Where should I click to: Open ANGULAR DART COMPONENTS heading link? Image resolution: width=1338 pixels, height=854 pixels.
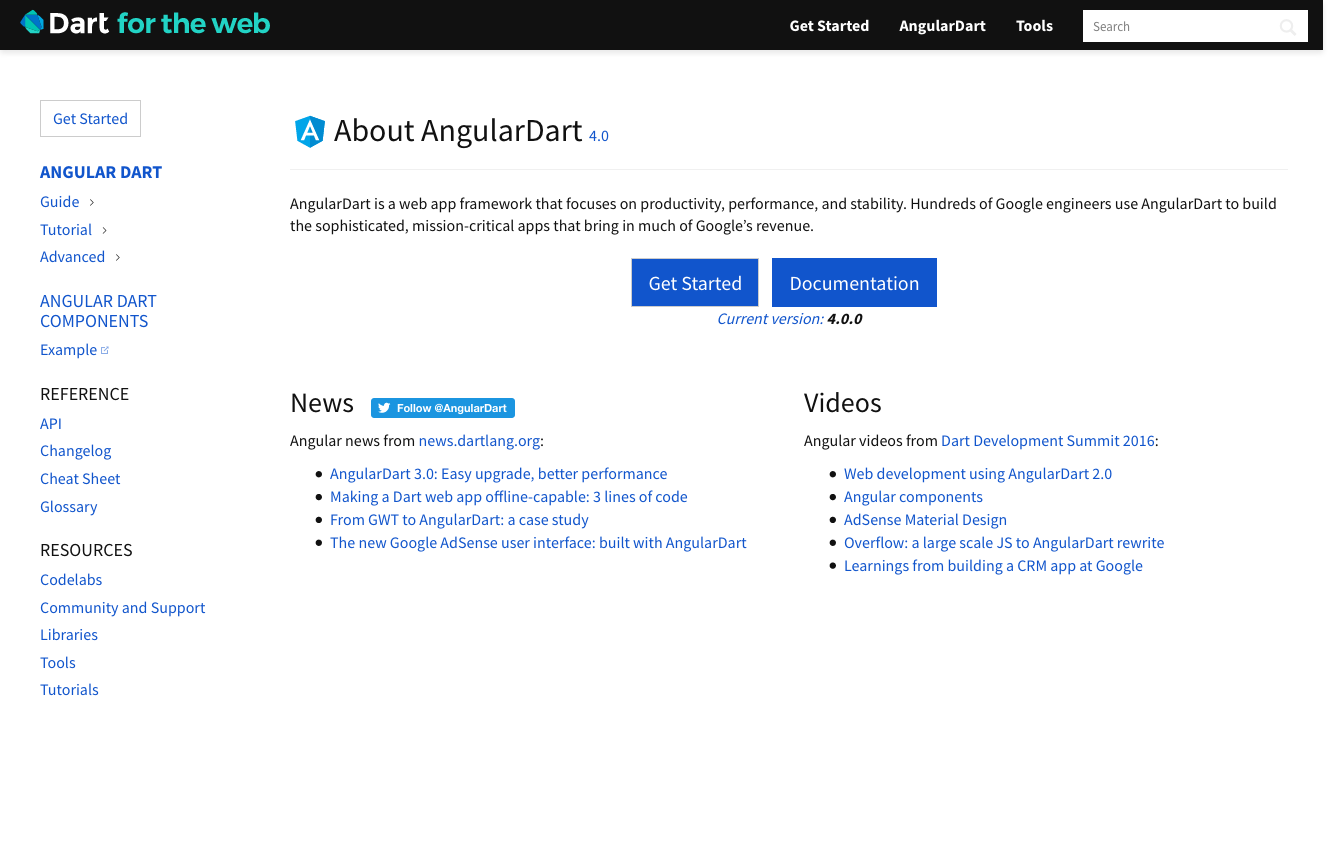click(x=98, y=311)
